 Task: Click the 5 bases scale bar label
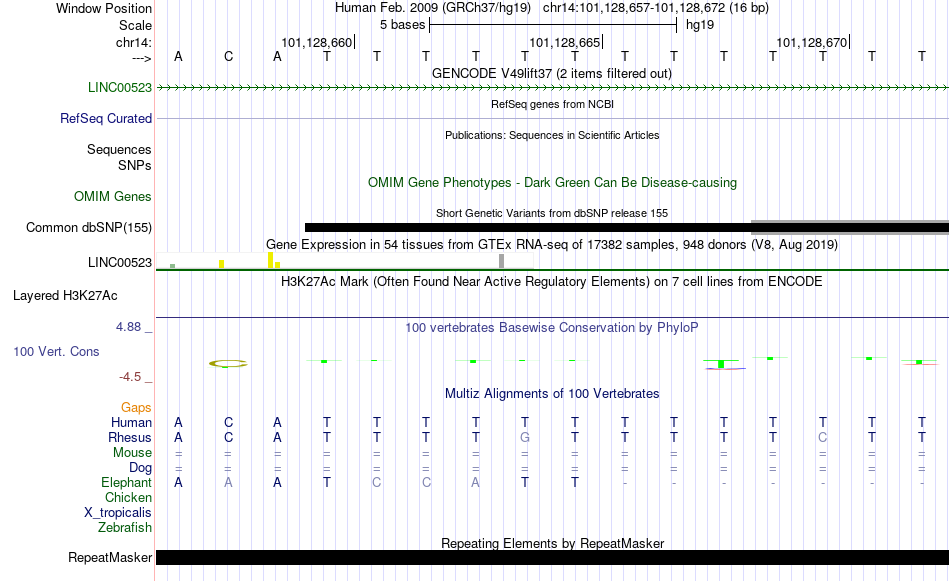[402, 25]
